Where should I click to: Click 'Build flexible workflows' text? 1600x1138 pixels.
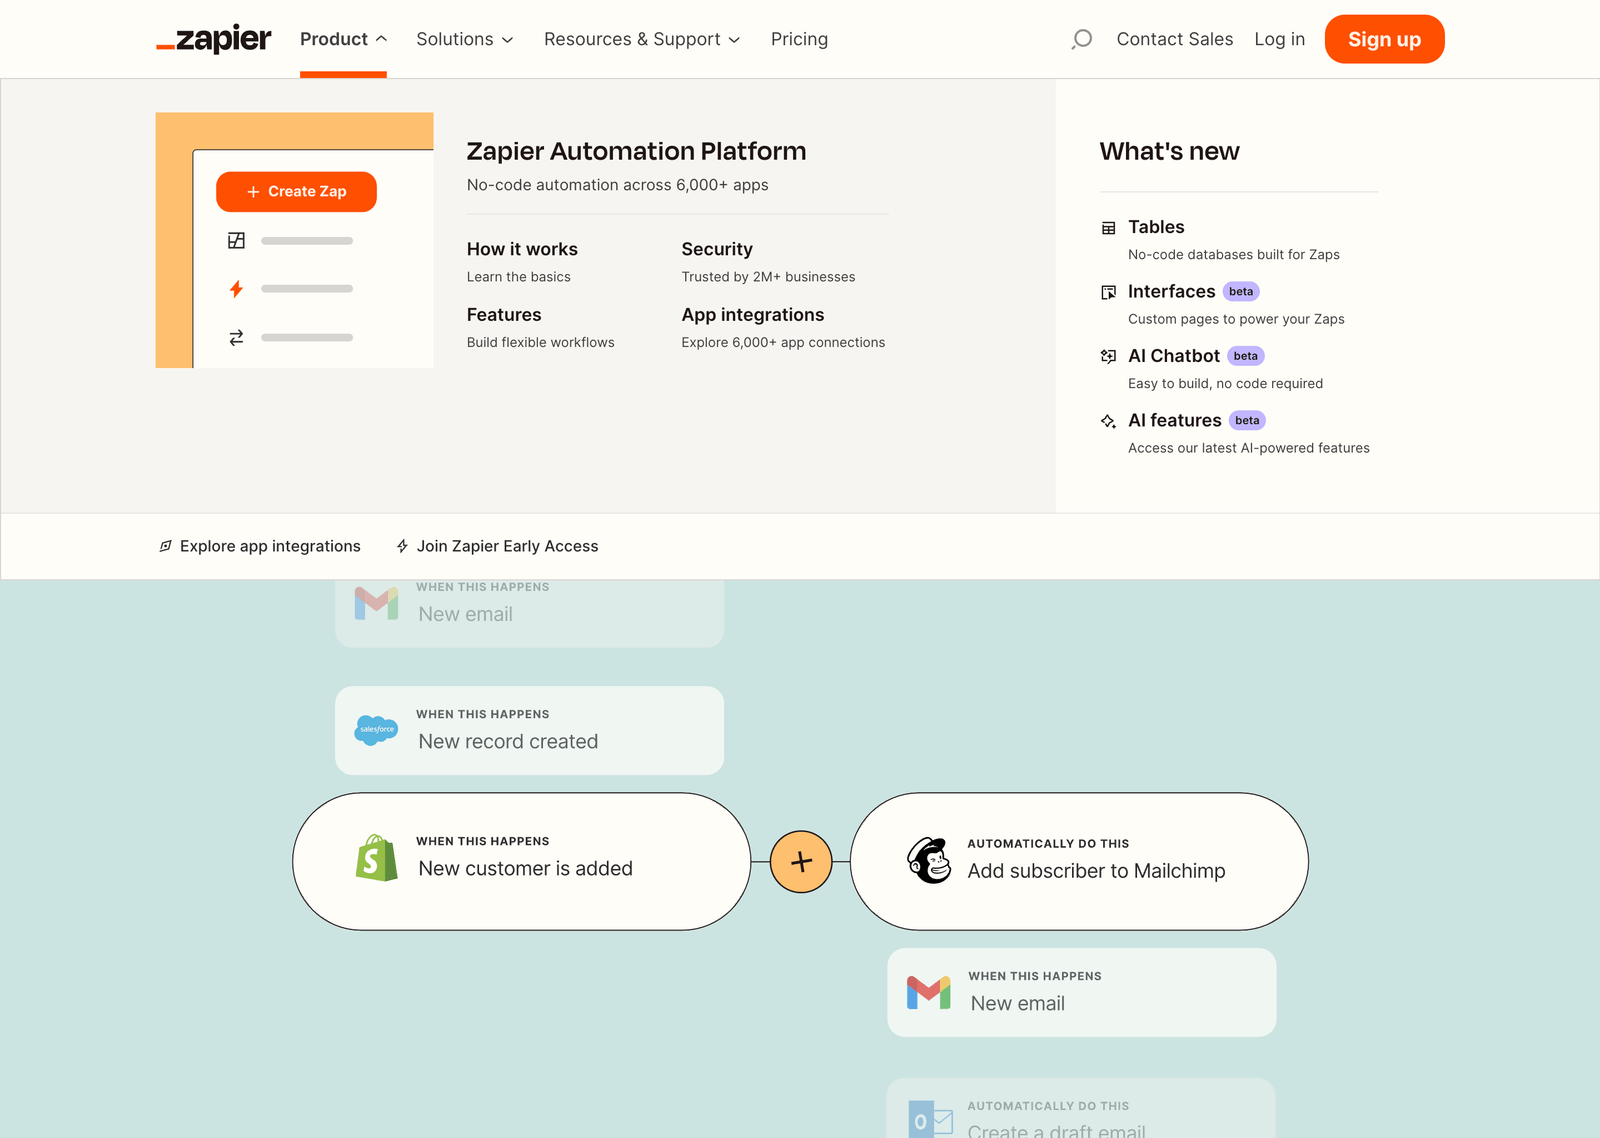click(541, 342)
